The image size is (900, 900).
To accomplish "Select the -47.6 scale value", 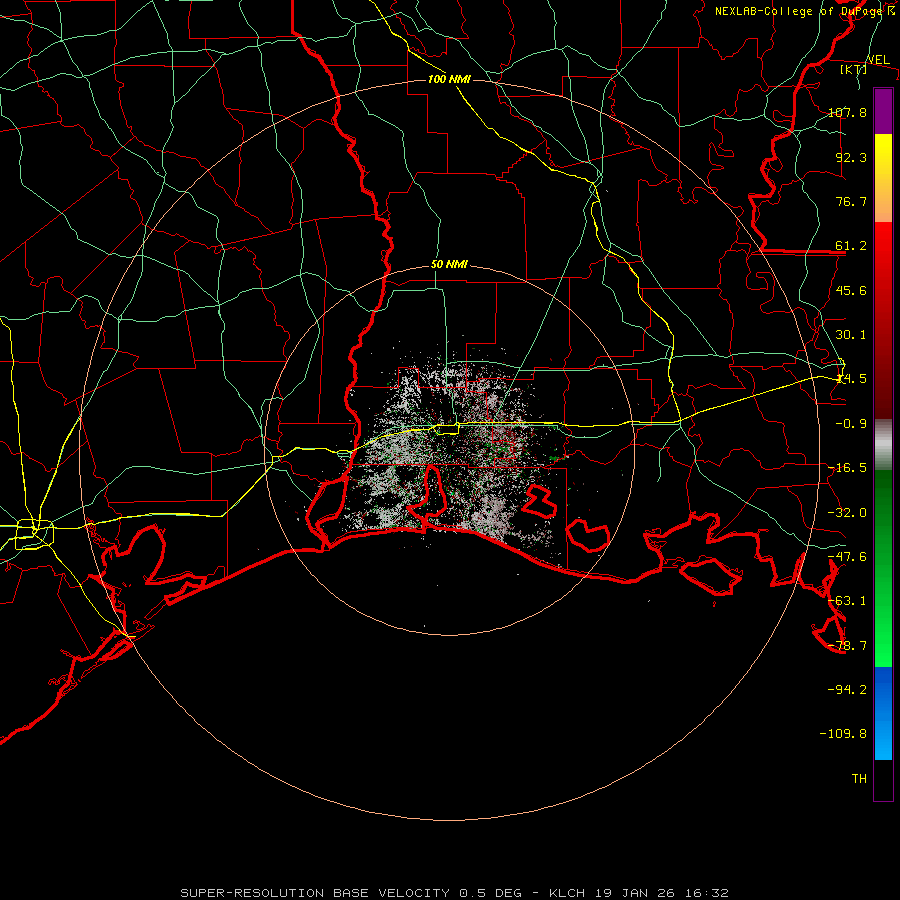I will point(848,557).
